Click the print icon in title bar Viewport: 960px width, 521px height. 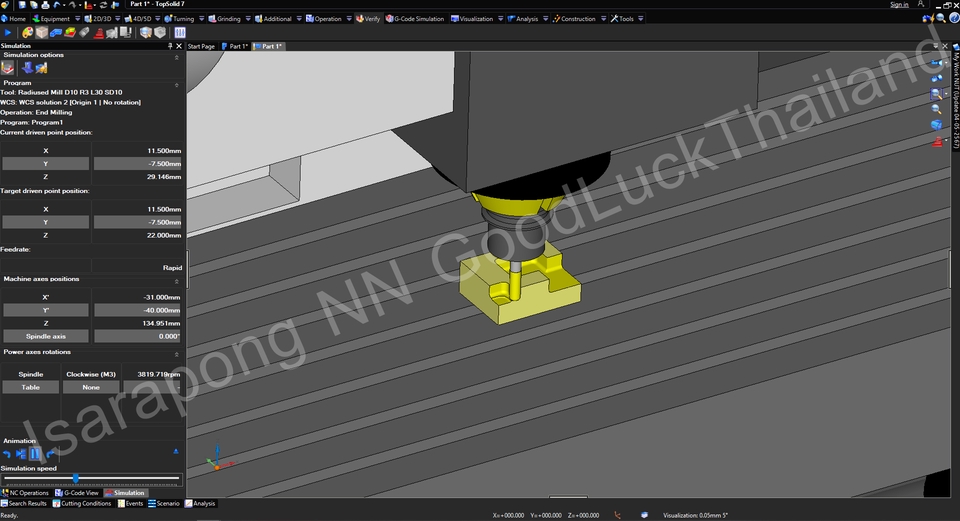[45, 4]
